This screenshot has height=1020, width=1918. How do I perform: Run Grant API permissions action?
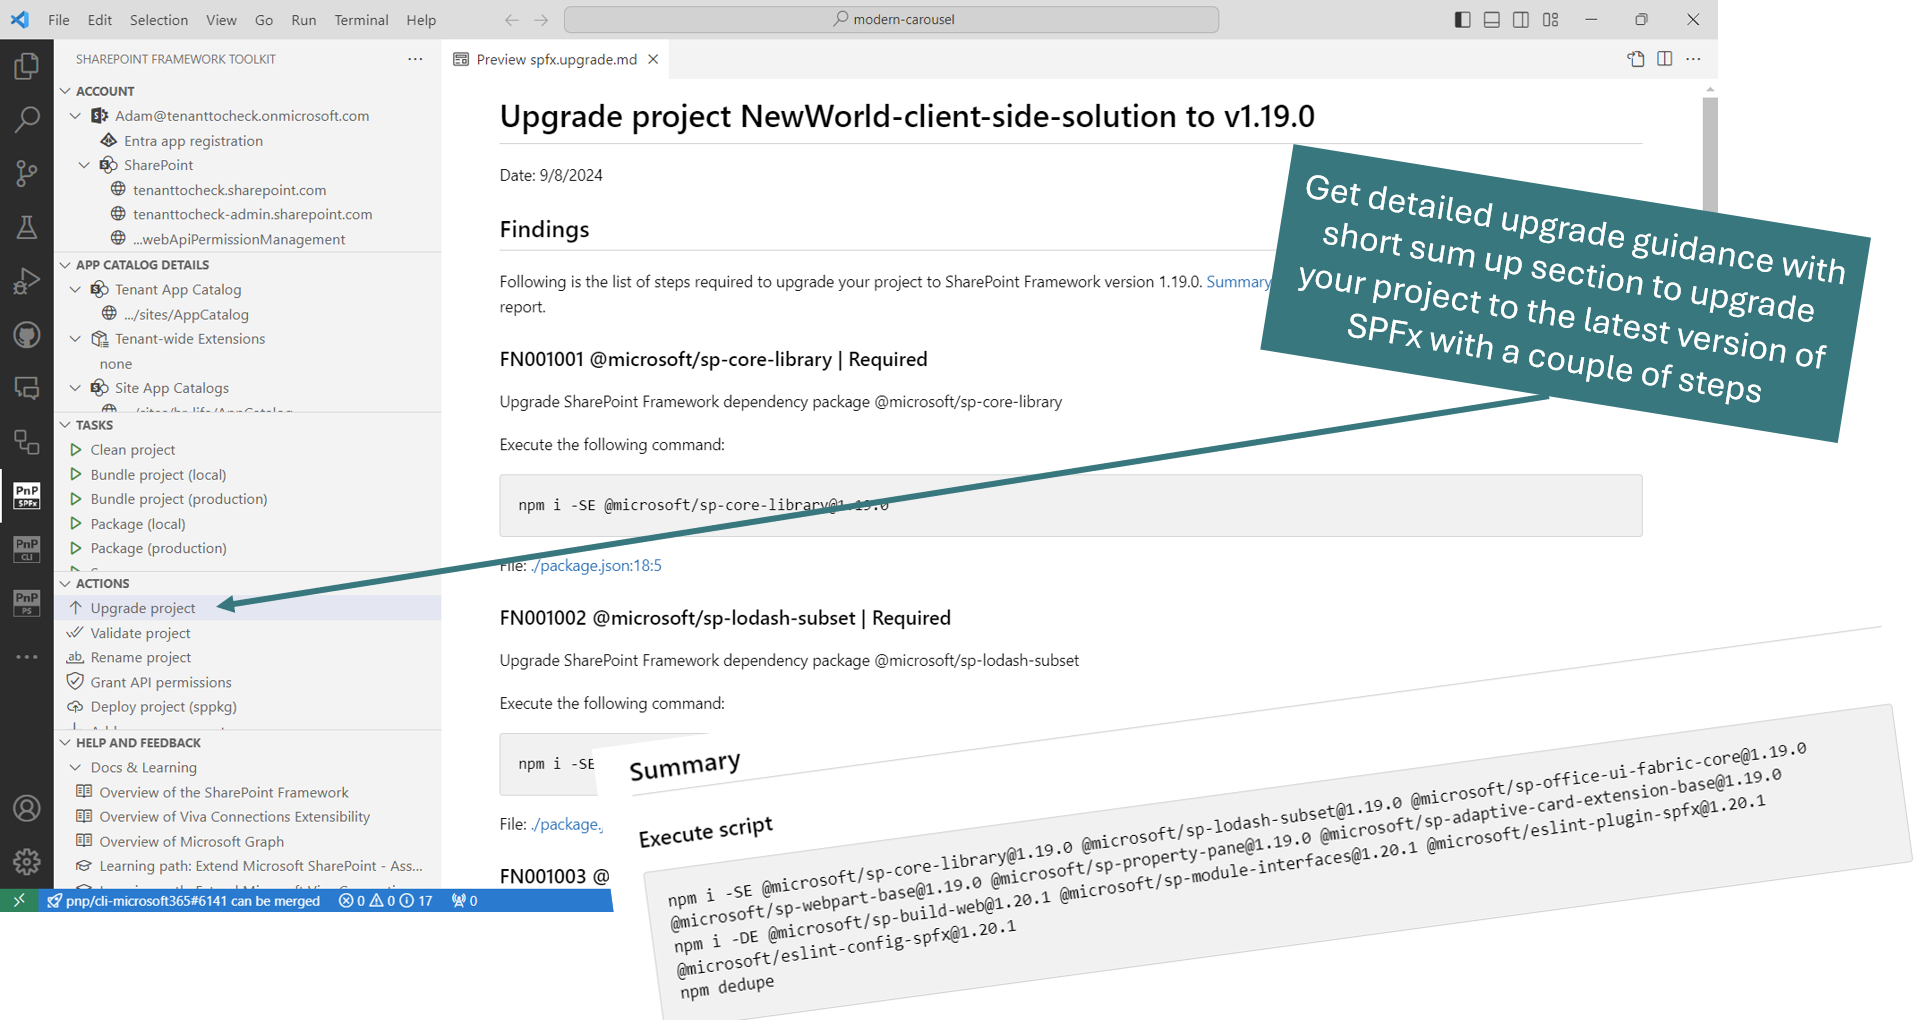click(x=247, y=682)
